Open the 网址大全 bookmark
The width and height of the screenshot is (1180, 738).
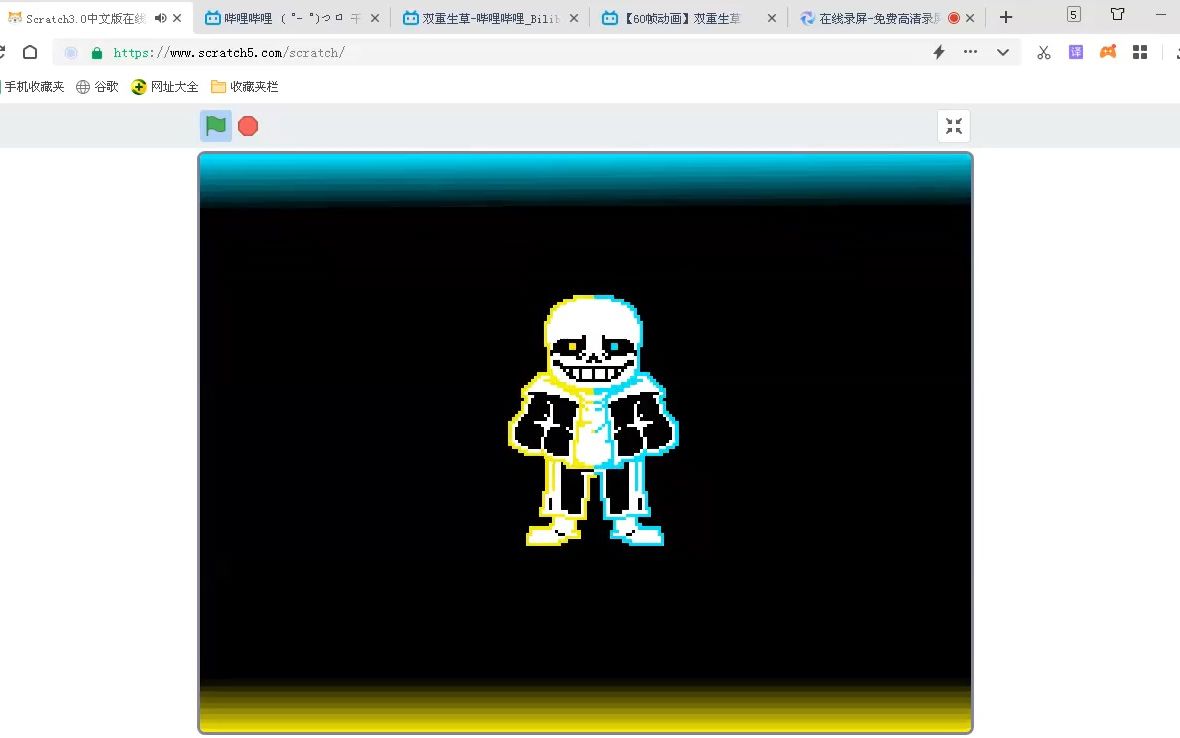click(x=165, y=87)
